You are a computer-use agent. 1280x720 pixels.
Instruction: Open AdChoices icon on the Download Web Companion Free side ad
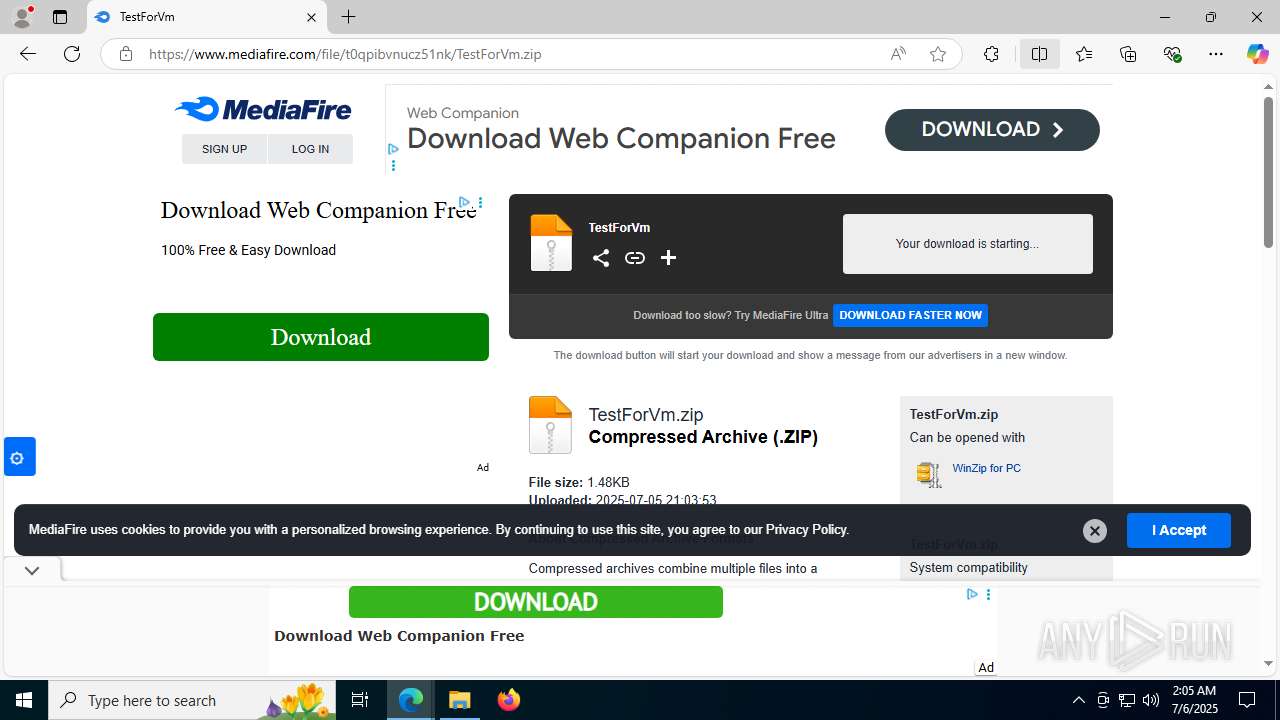click(x=465, y=202)
